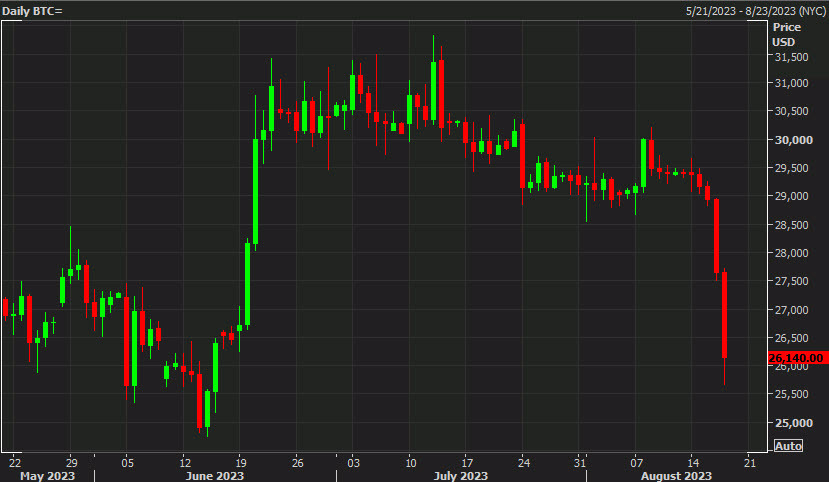Click the 29,000 price axis label
829x482 pixels.
[791, 196]
